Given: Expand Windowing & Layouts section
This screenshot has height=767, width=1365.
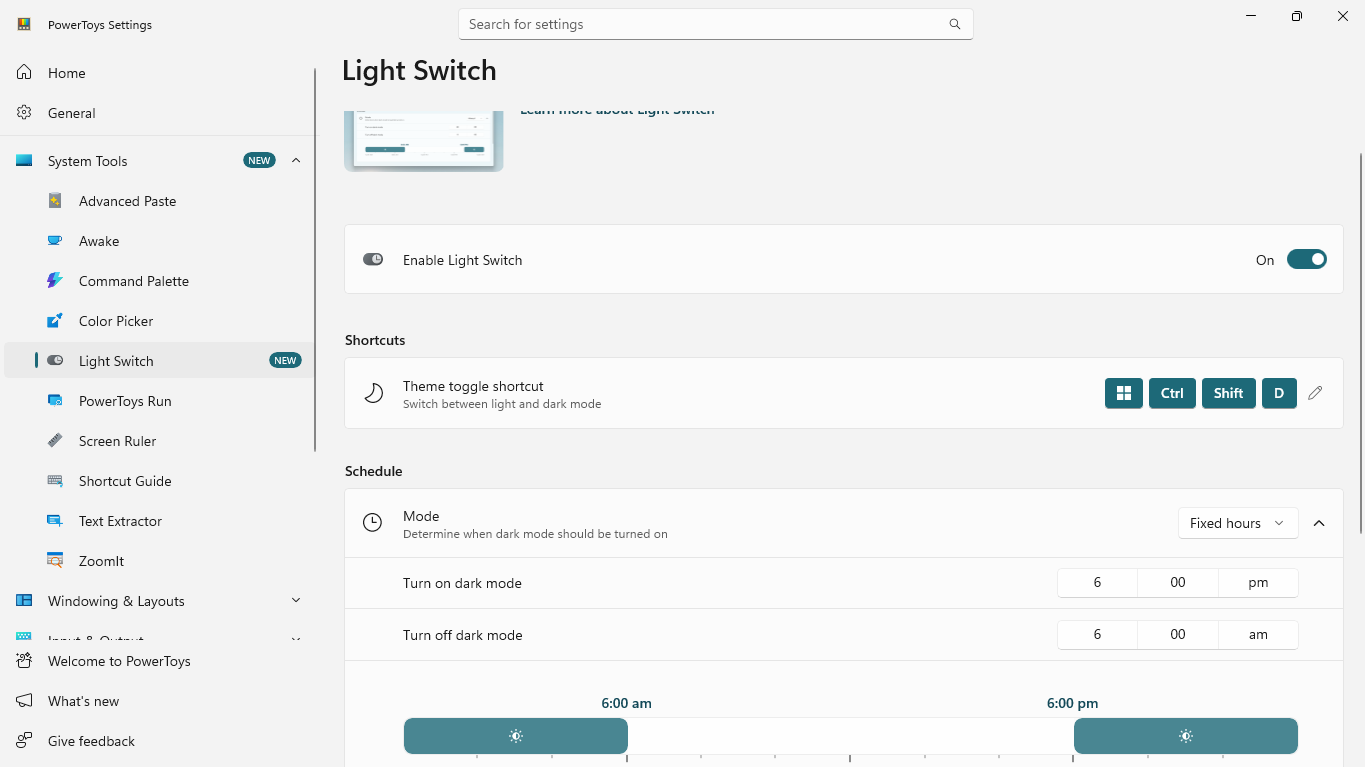Looking at the screenshot, I should coord(295,600).
